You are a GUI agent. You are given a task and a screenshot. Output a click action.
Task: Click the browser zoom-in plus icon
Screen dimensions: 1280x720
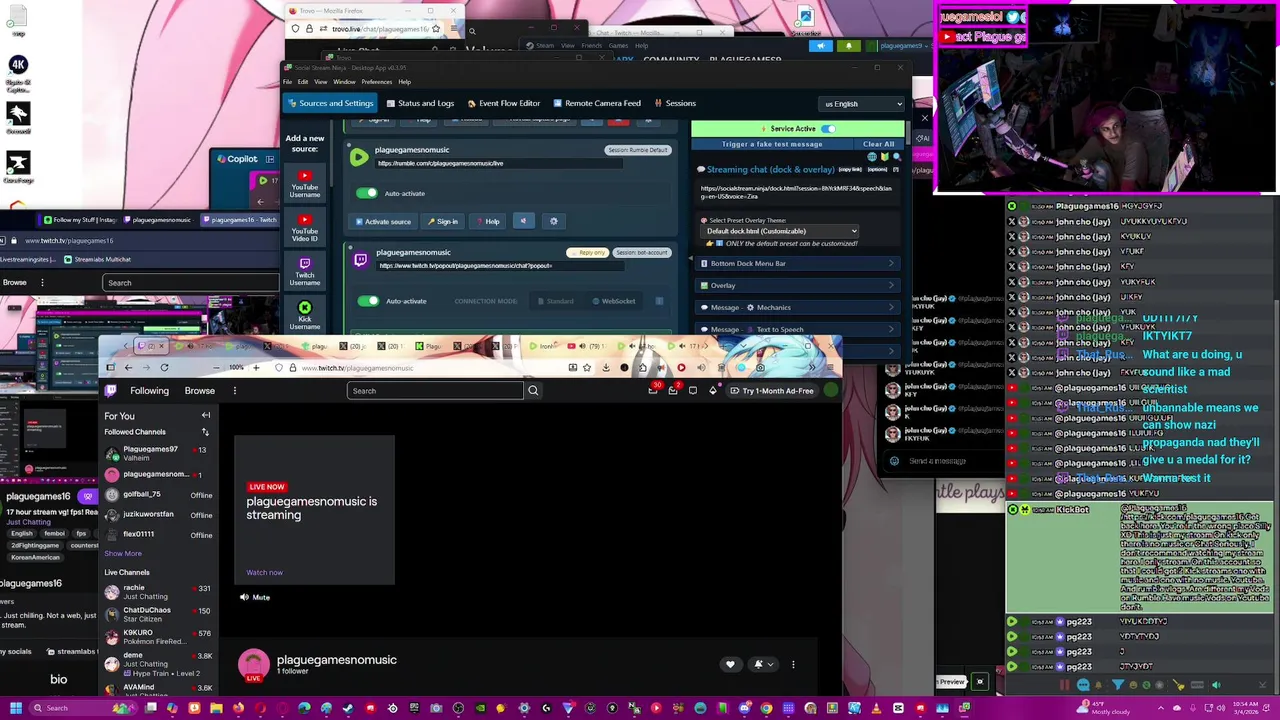256,367
